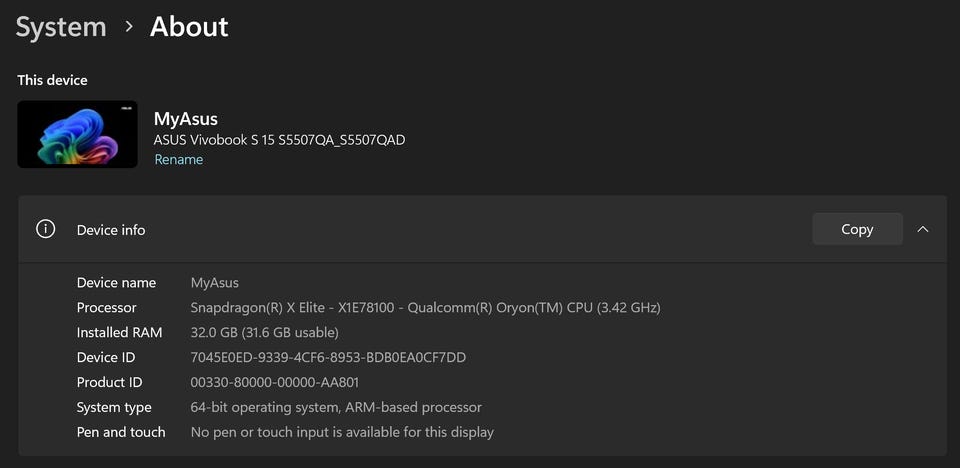
Task: Copy the device info
Action: click(857, 229)
